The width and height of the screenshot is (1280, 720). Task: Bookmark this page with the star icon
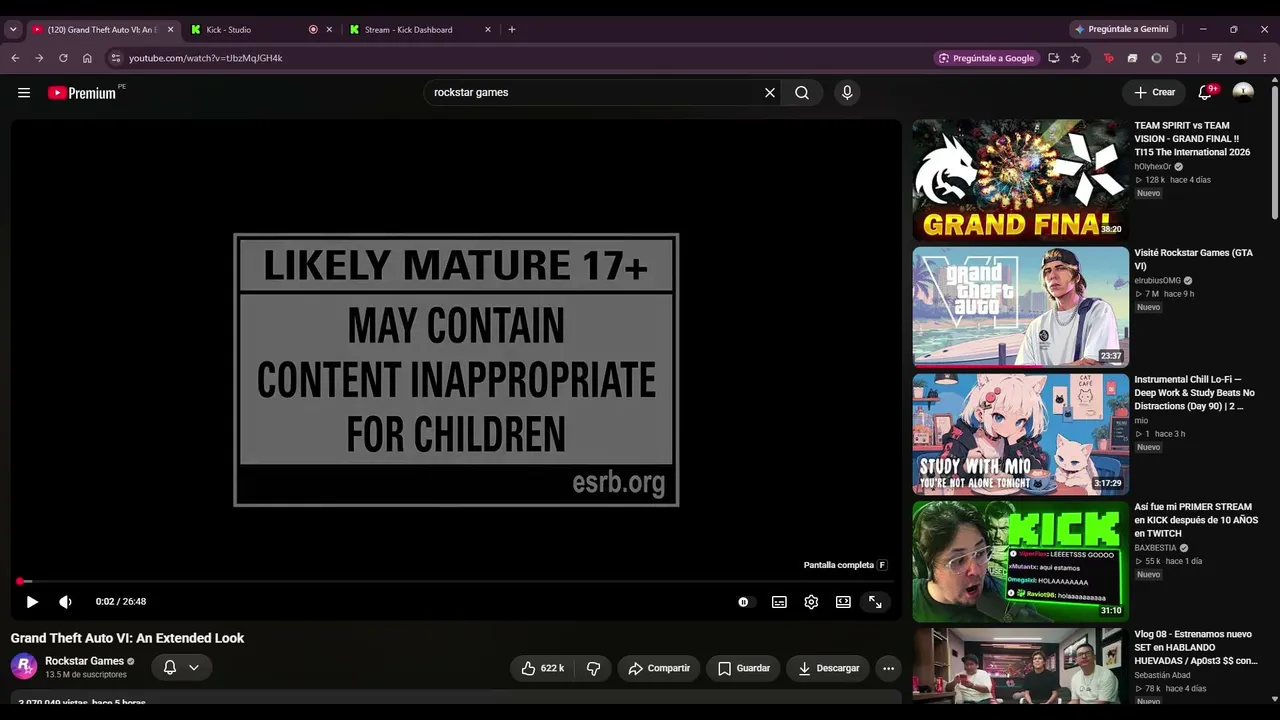1075,58
